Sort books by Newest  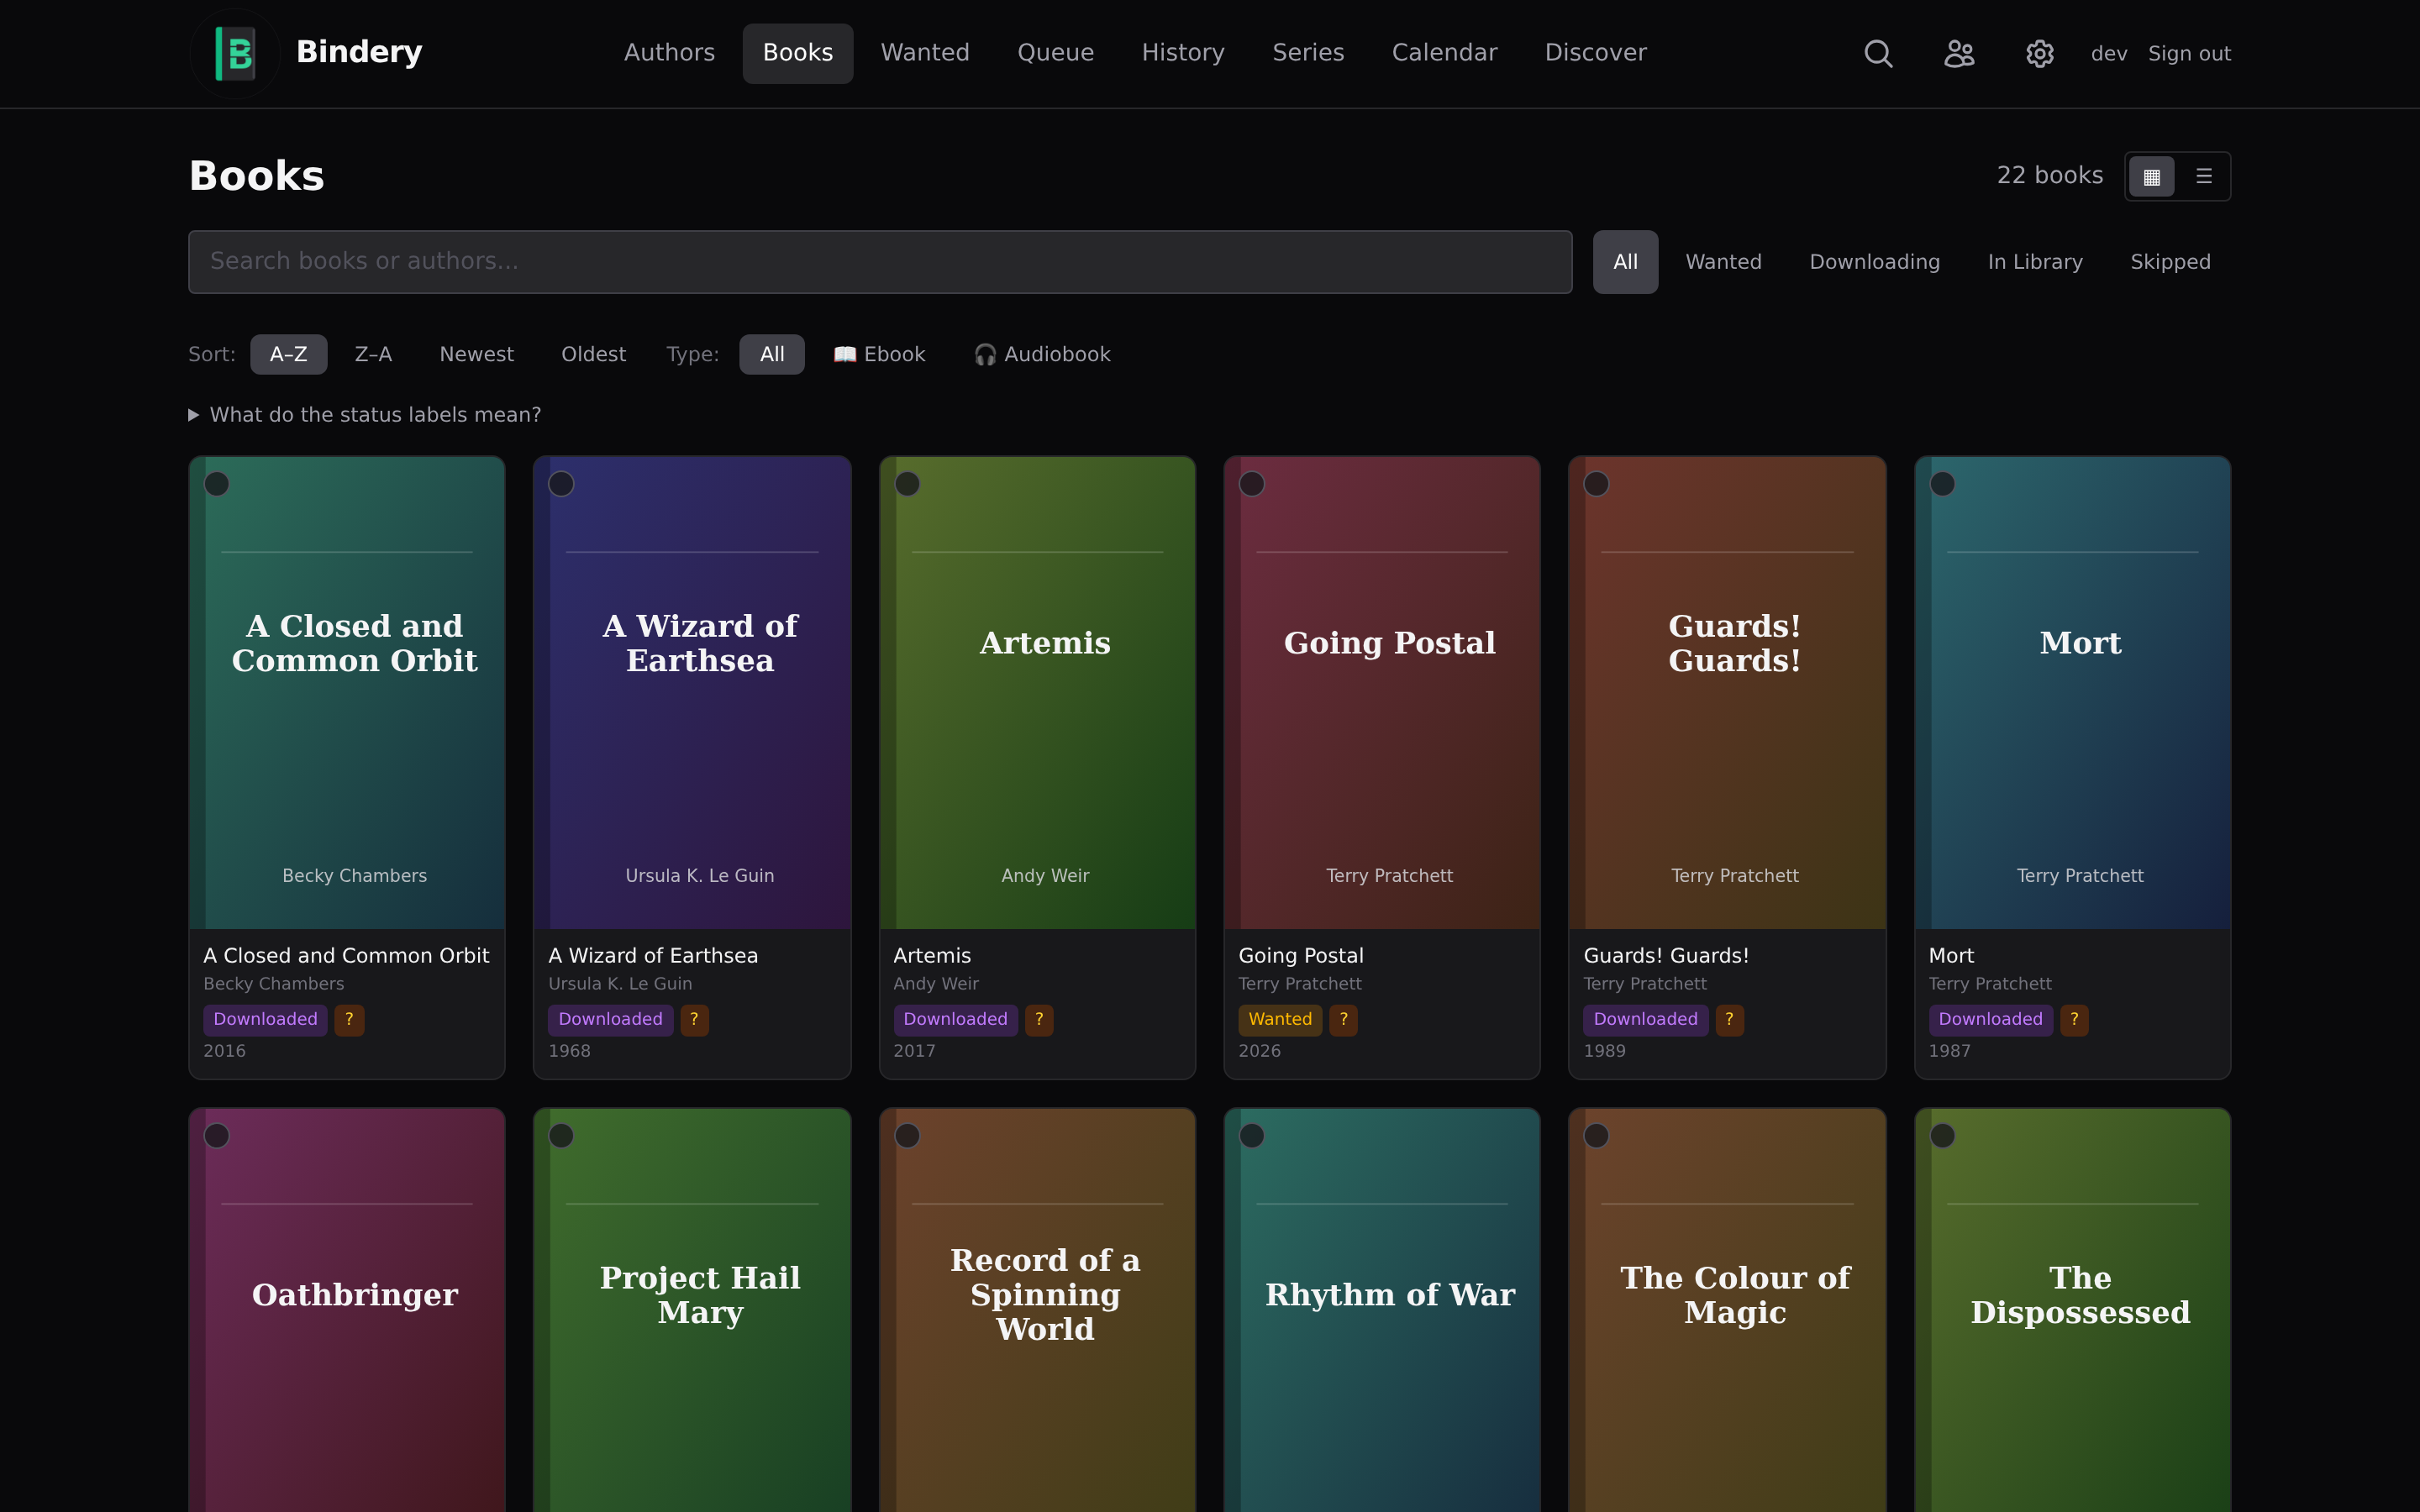476,355
